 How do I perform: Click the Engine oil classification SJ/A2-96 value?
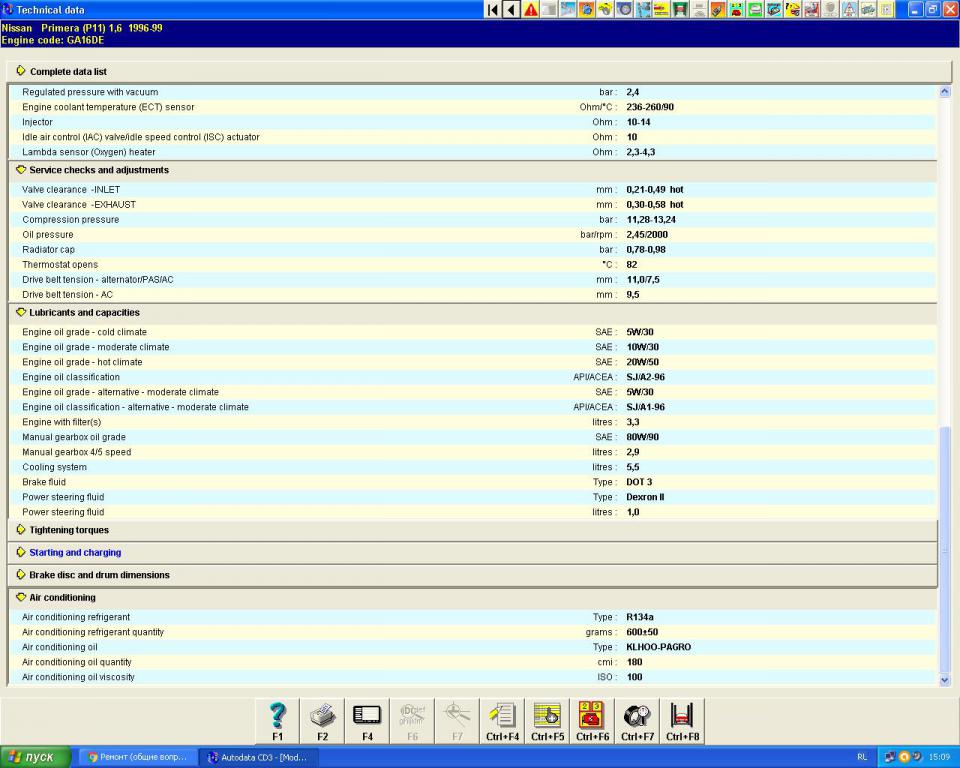click(645, 377)
